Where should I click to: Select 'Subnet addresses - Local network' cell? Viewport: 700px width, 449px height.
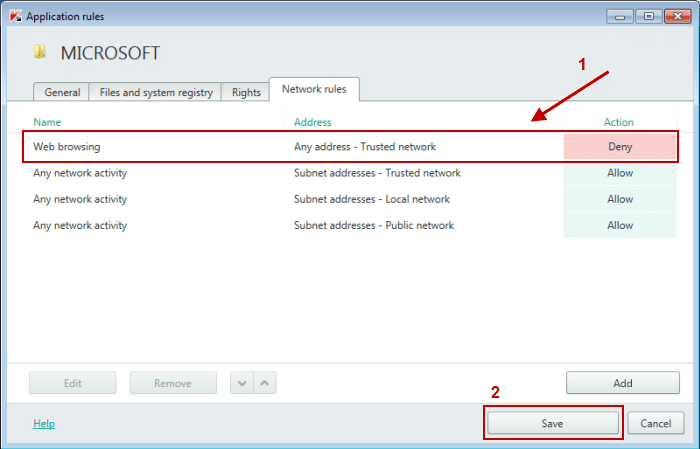(372, 199)
